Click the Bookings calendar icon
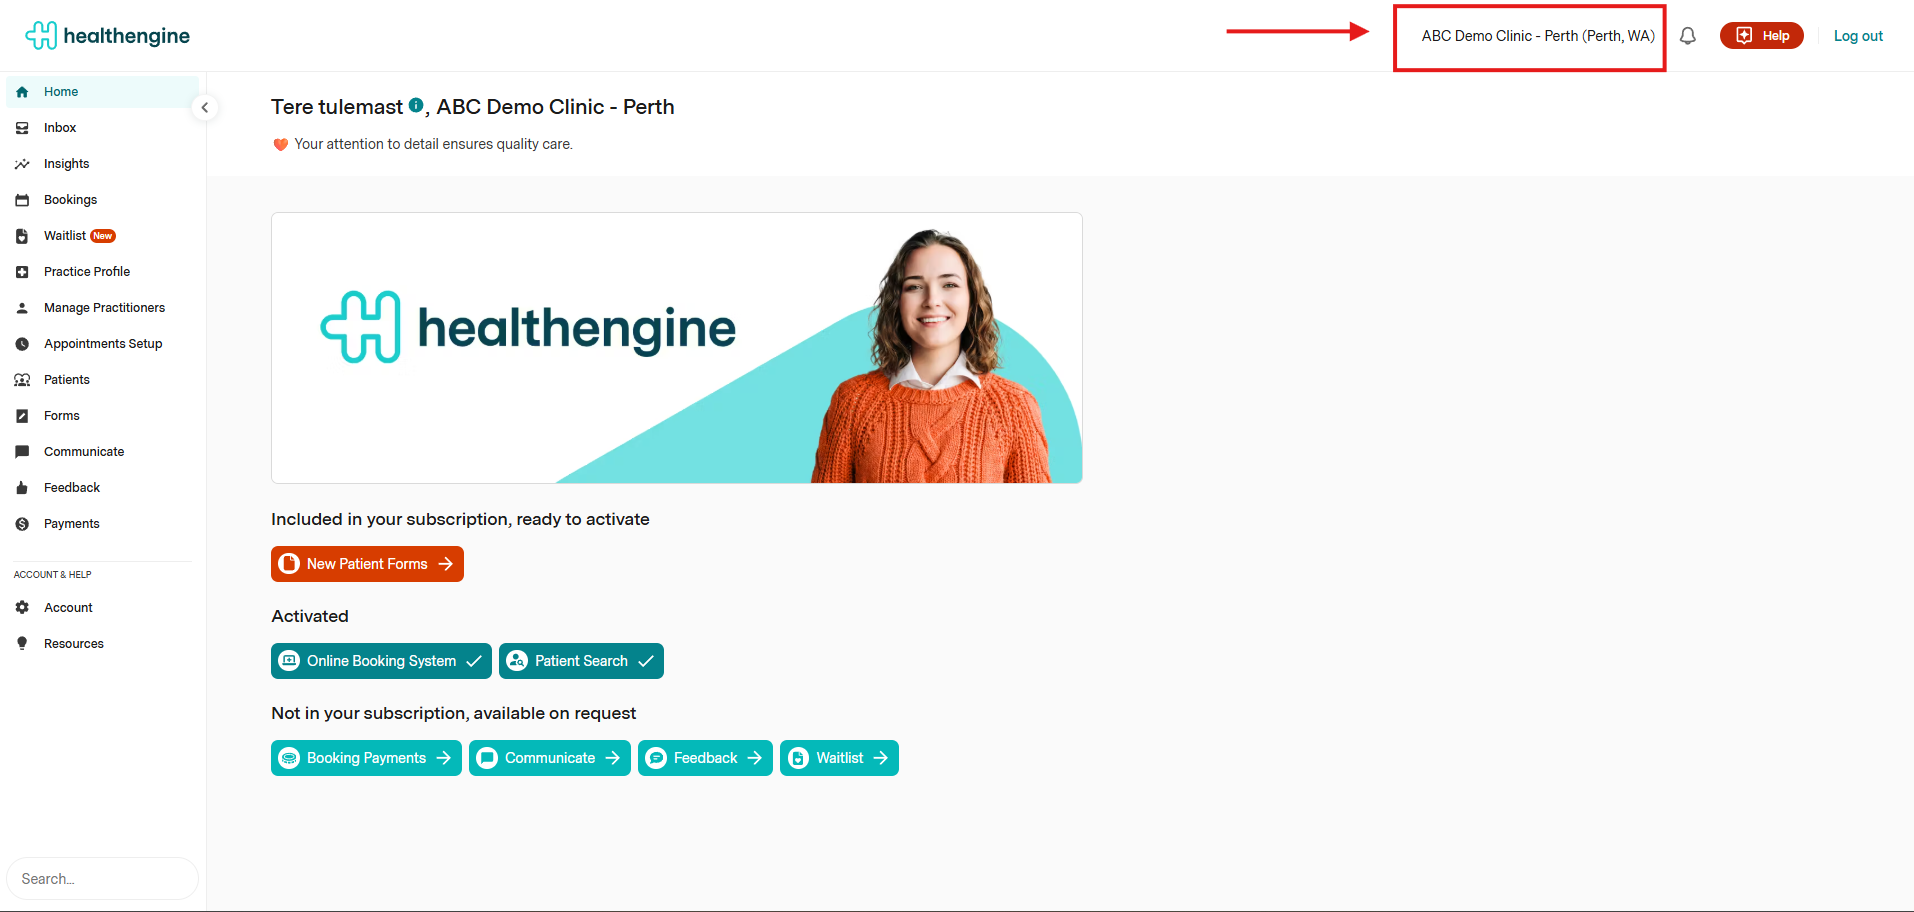The image size is (1914, 912). (x=22, y=200)
